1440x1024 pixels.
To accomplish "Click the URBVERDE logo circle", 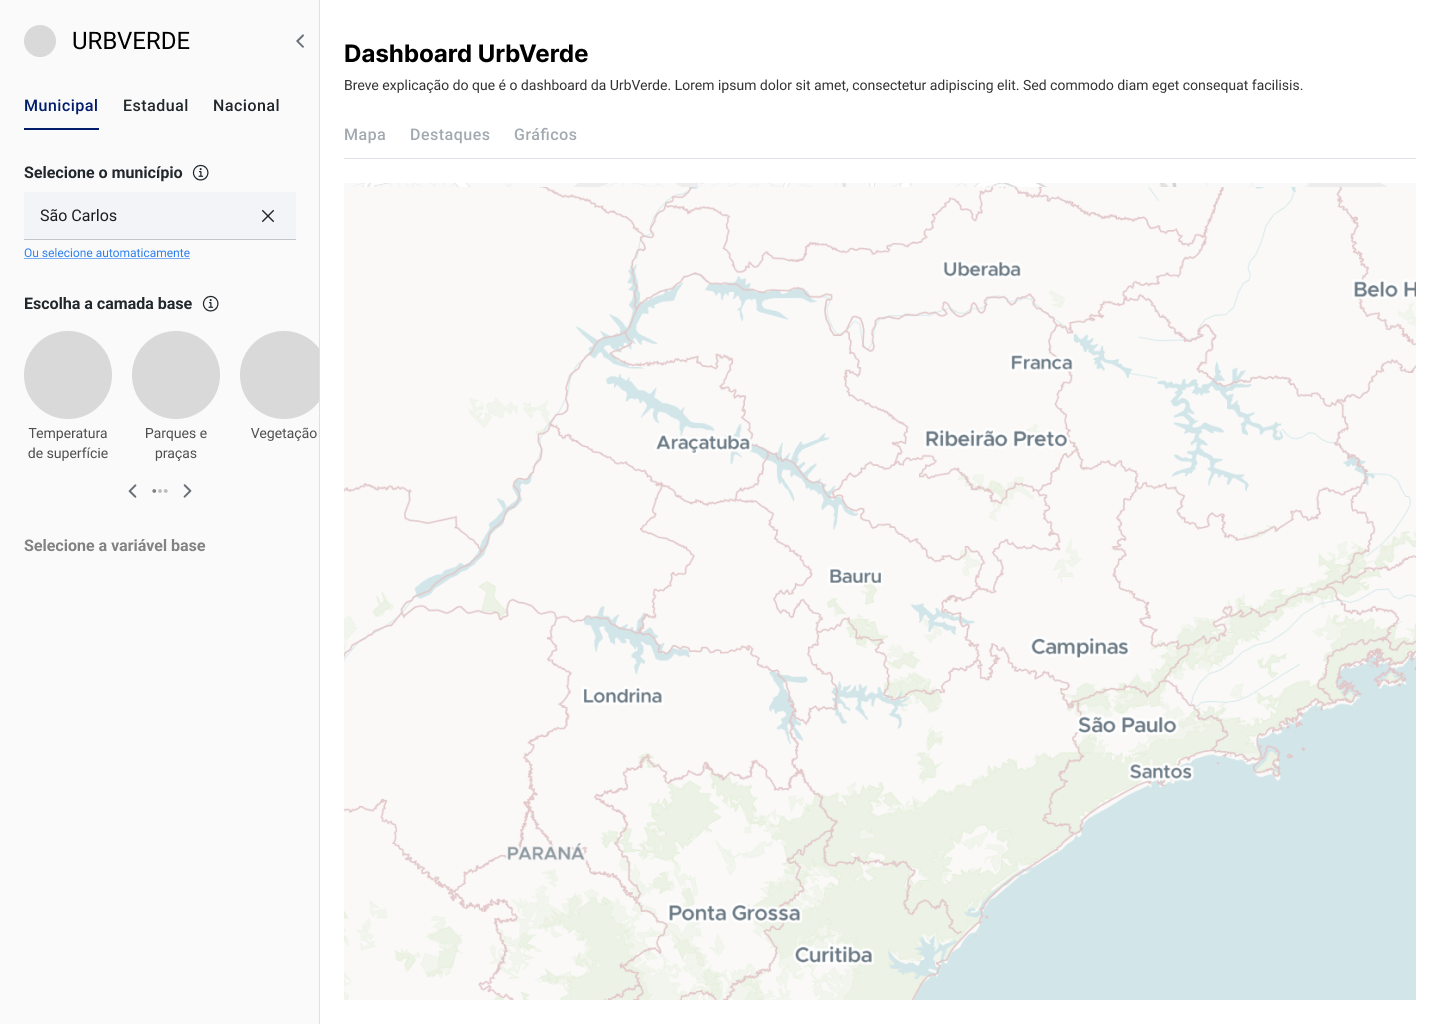I will (40, 41).
